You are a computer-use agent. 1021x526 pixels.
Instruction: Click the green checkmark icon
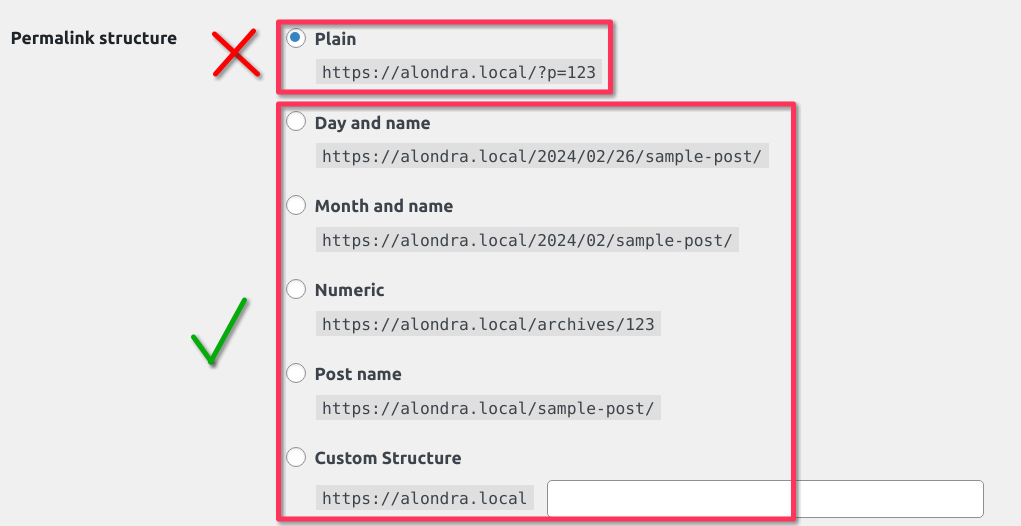tap(219, 331)
